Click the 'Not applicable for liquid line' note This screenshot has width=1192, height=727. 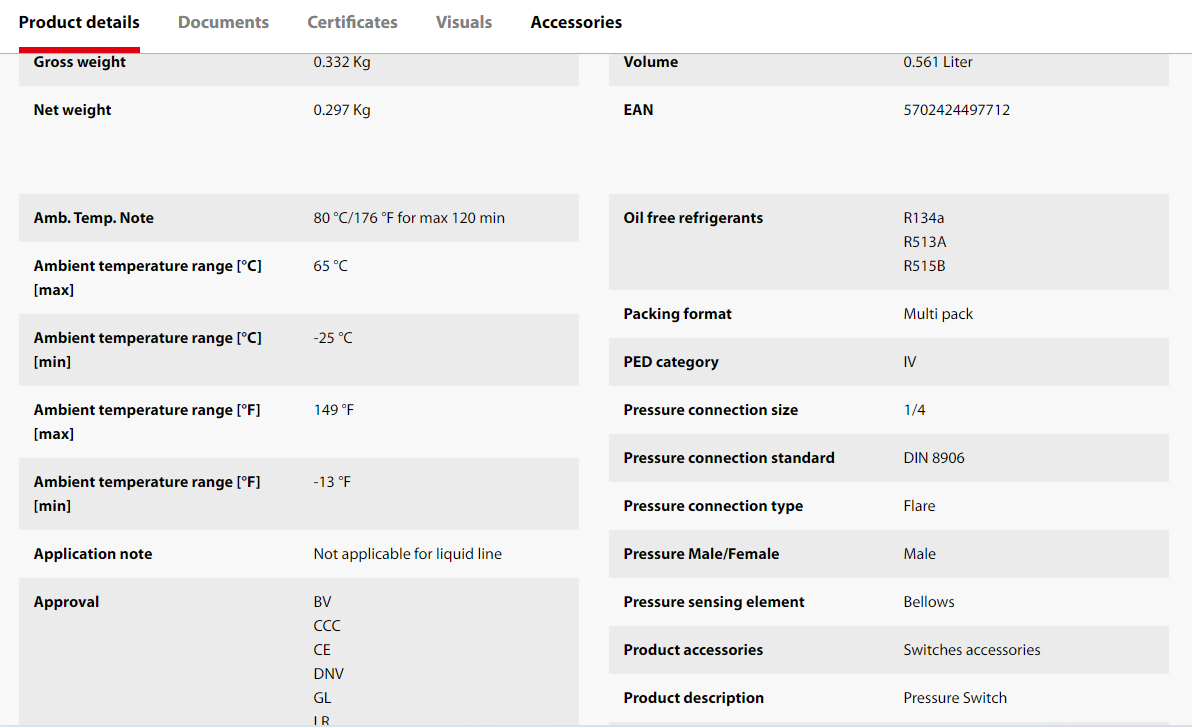coord(407,554)
